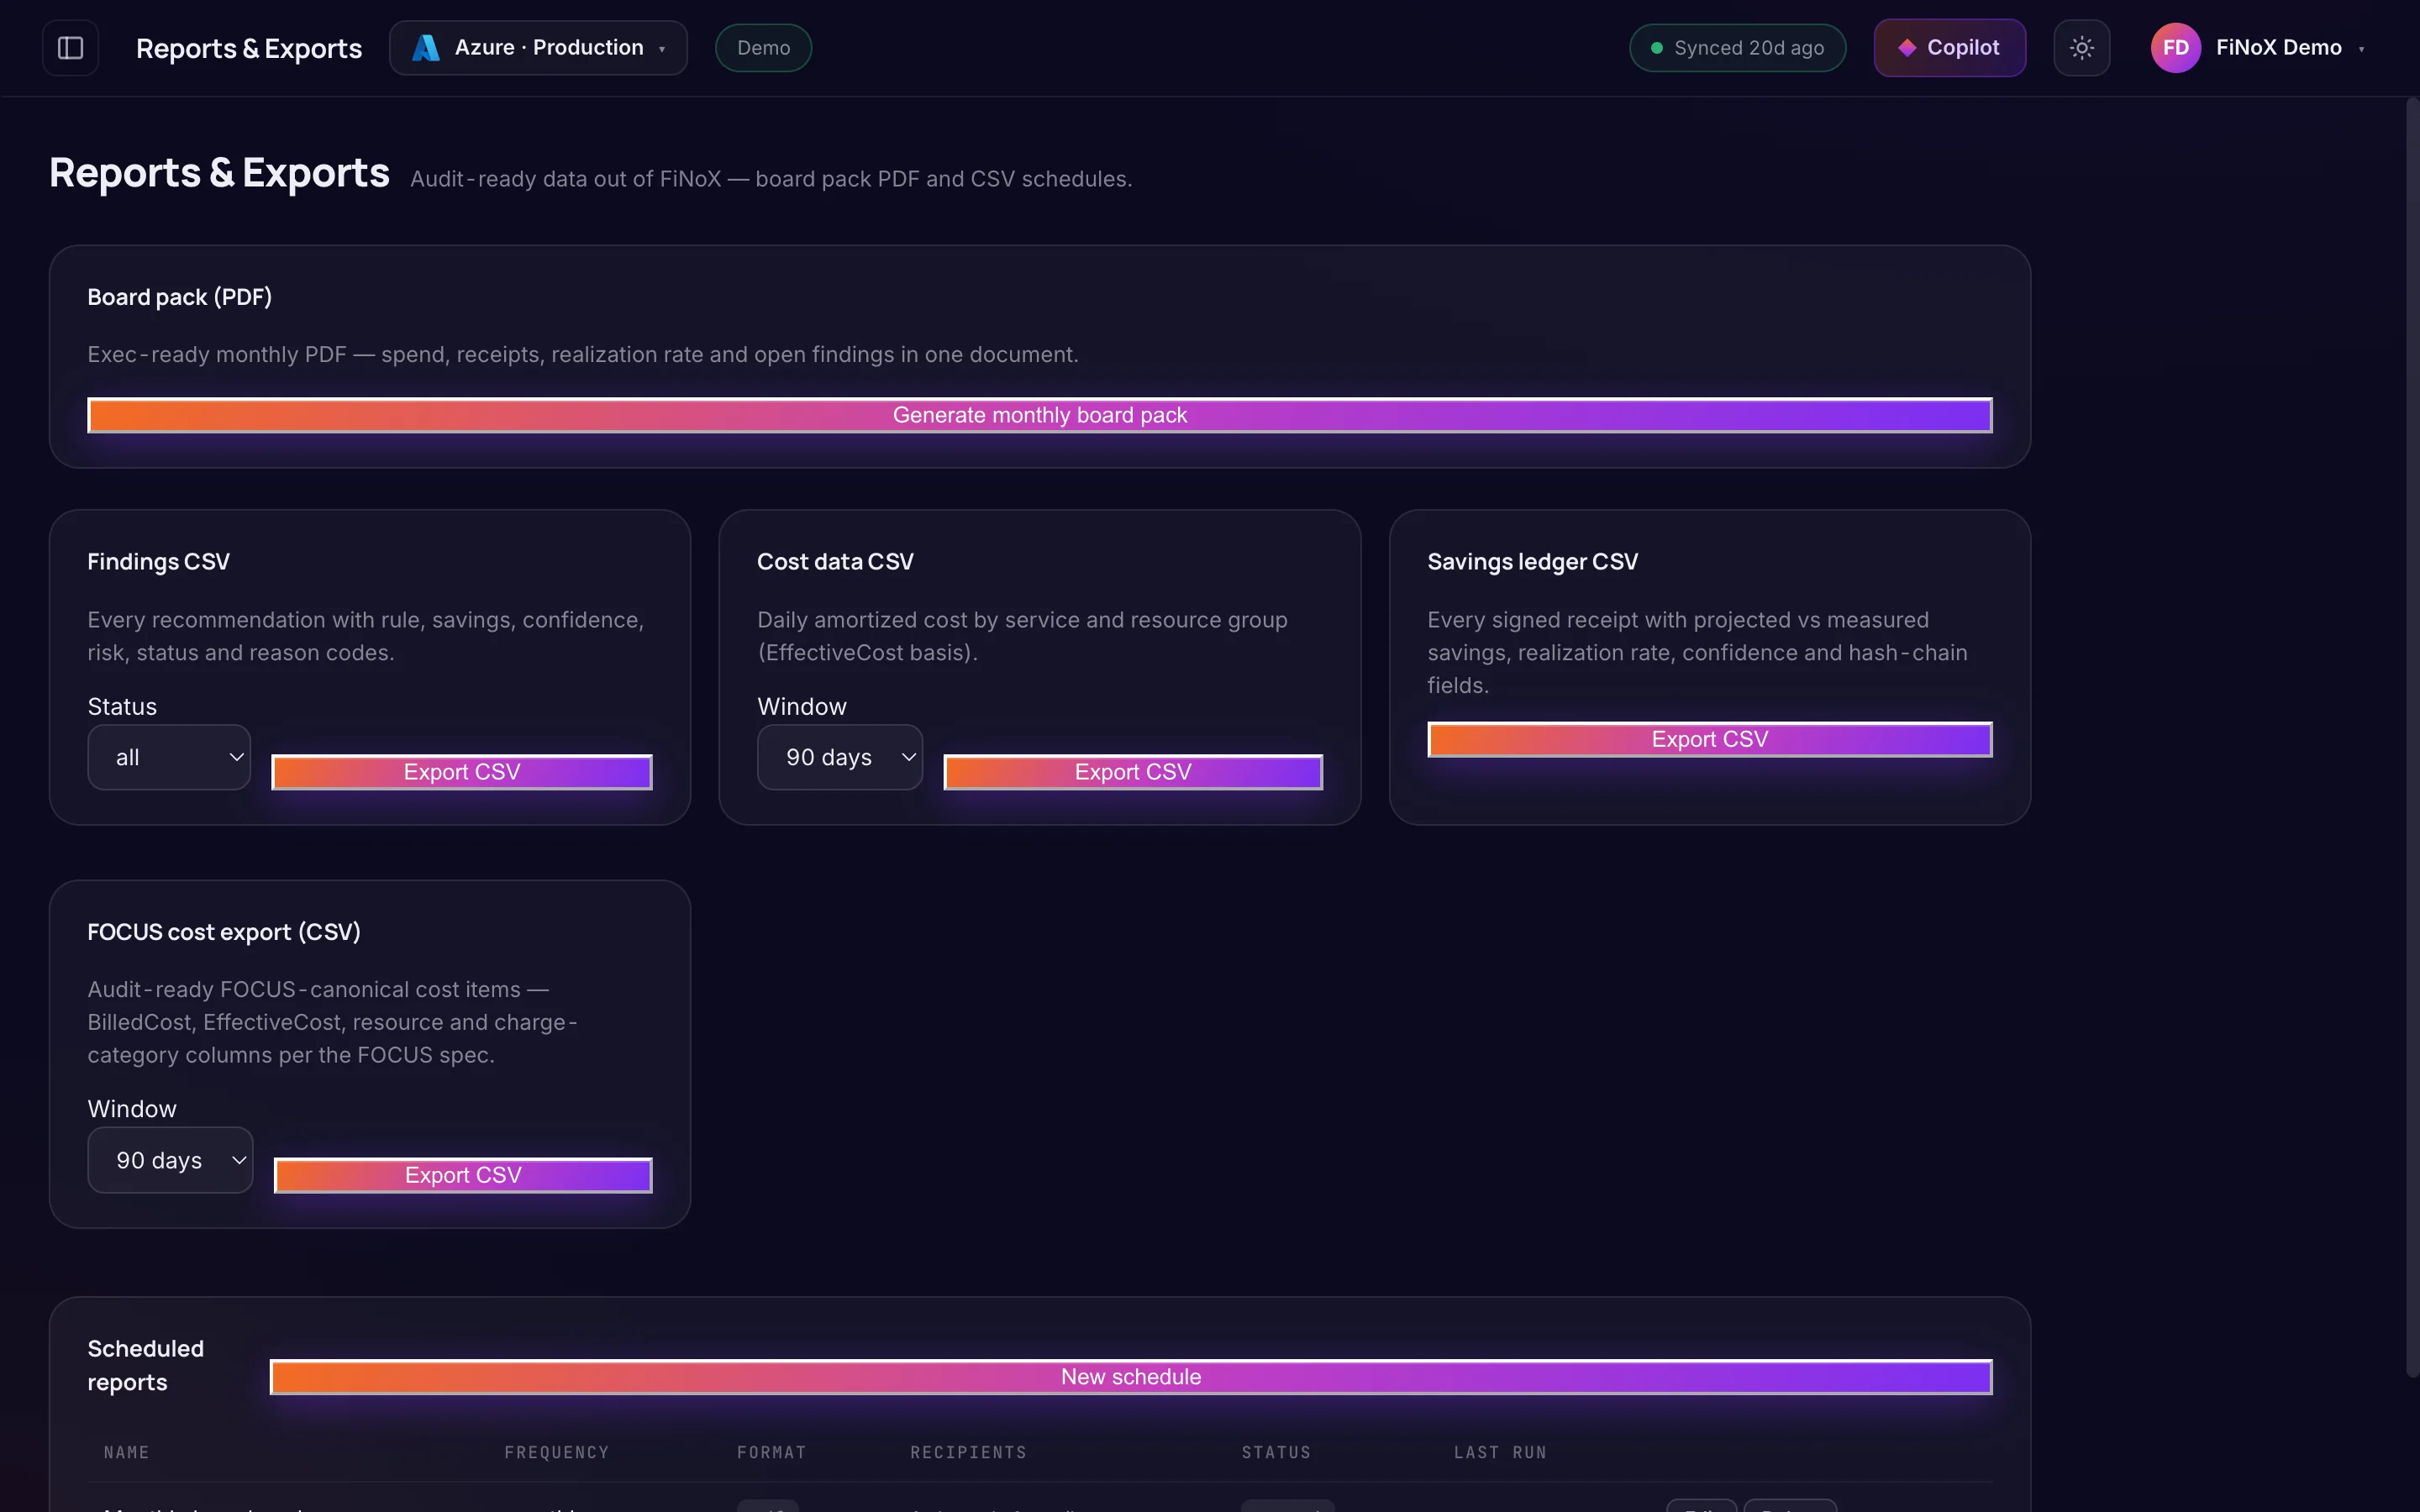Generate monthly board pack

pos(1039,415)
